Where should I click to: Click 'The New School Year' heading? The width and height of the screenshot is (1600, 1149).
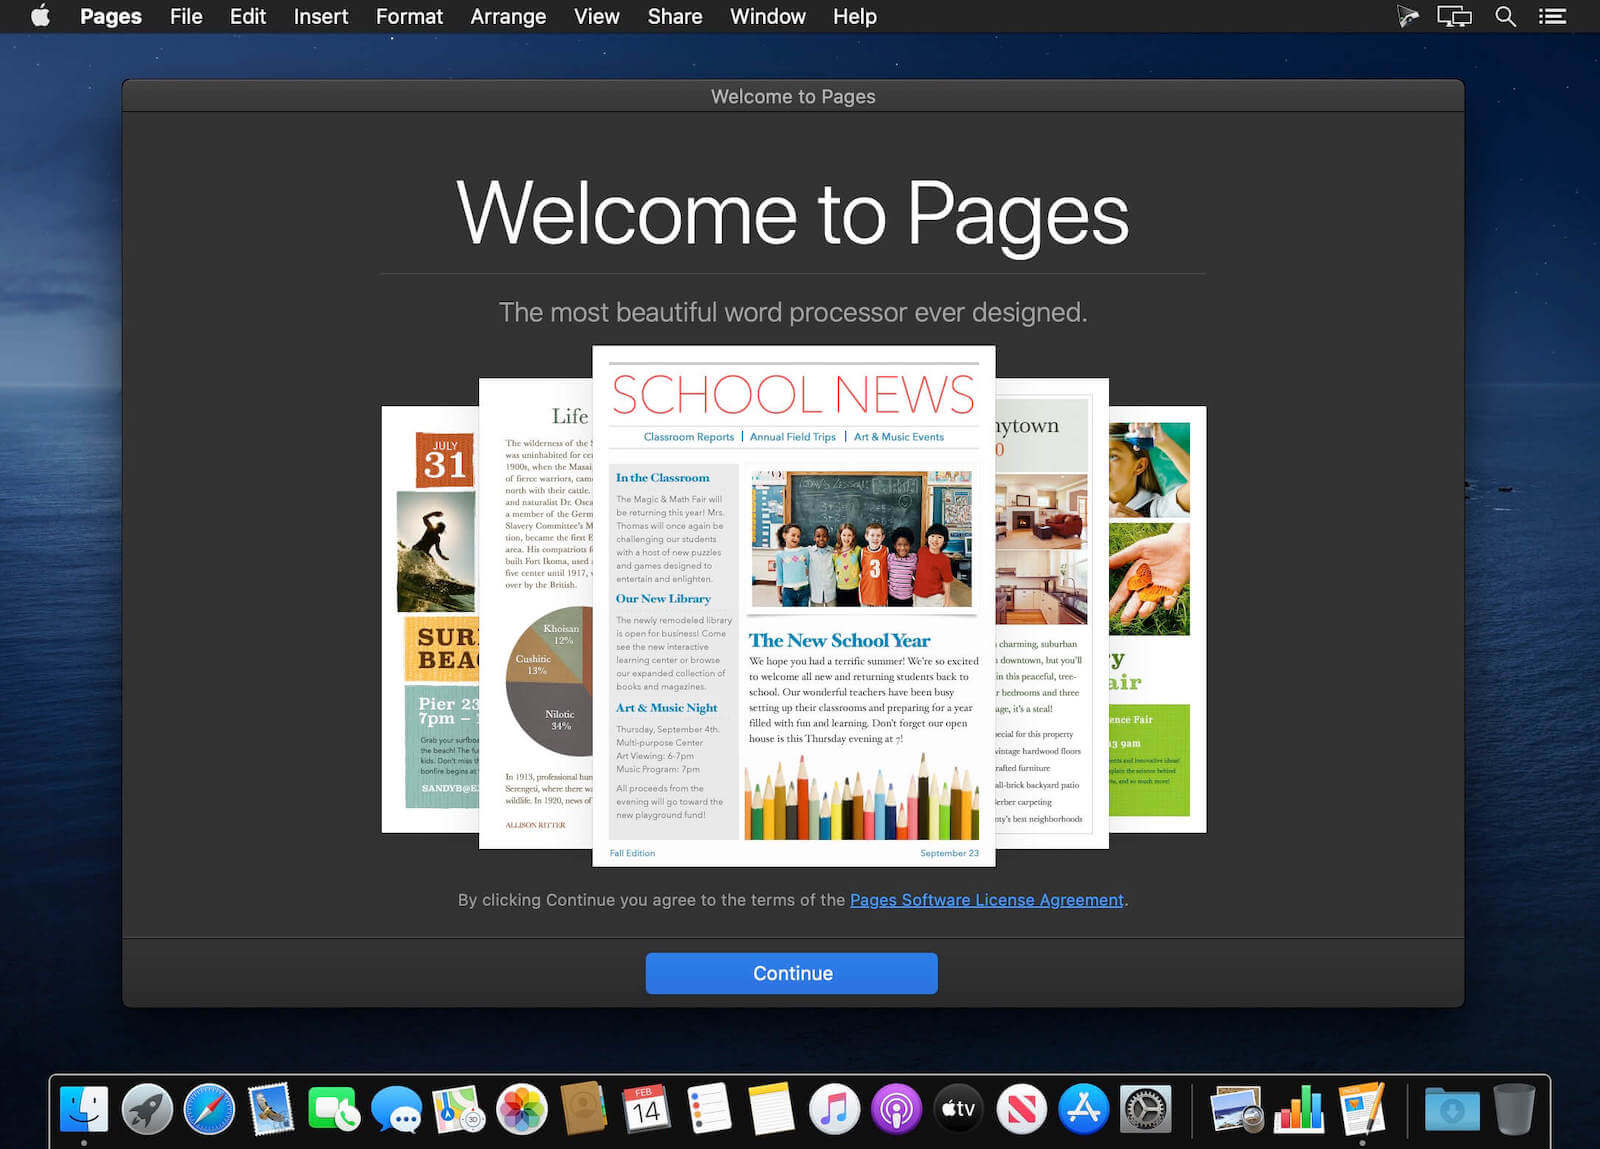coord(840,640)
